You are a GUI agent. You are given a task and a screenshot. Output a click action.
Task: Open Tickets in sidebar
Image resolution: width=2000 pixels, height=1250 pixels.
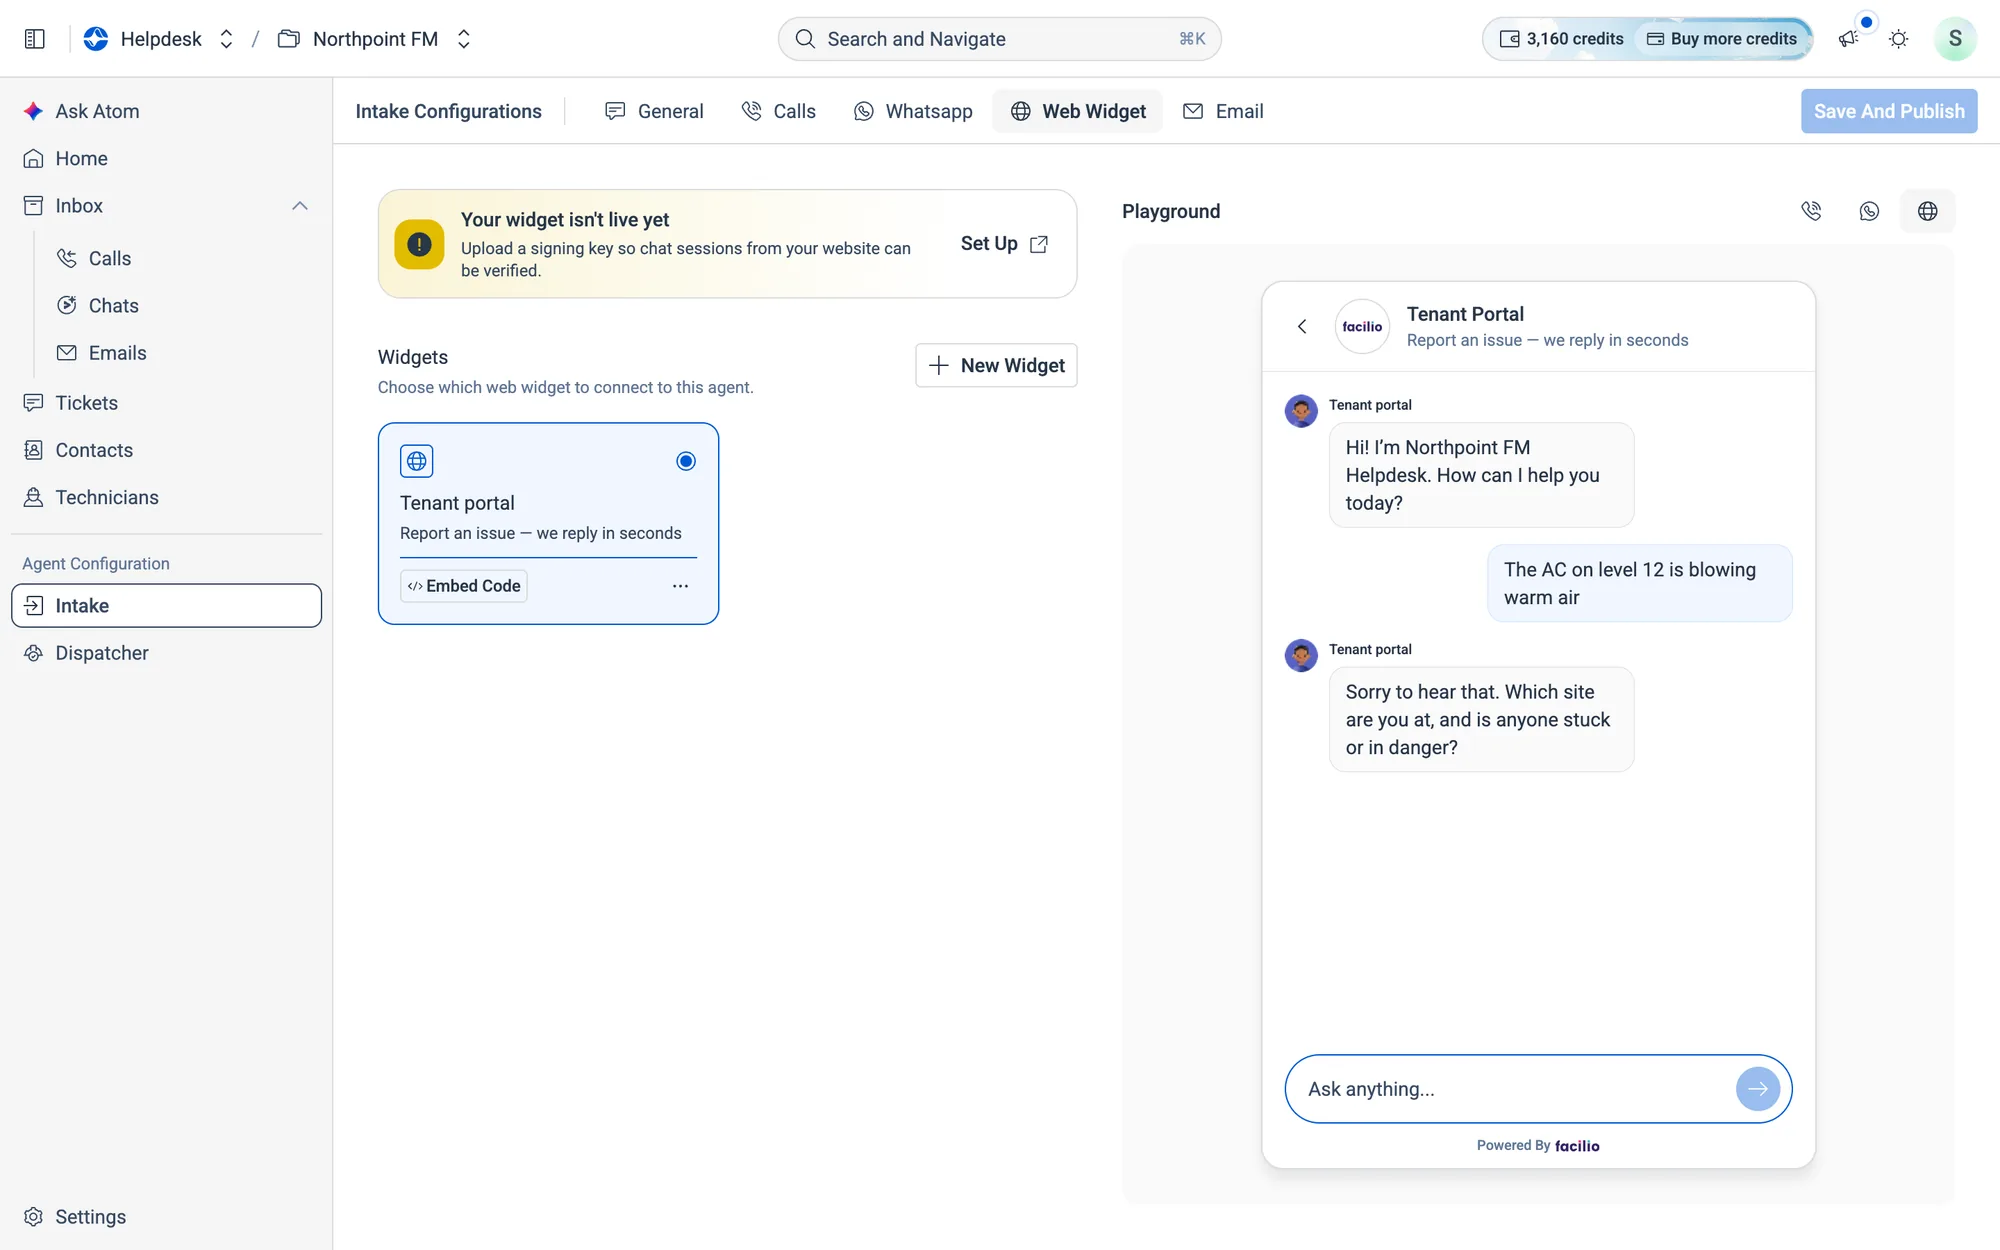coord(166,403)
